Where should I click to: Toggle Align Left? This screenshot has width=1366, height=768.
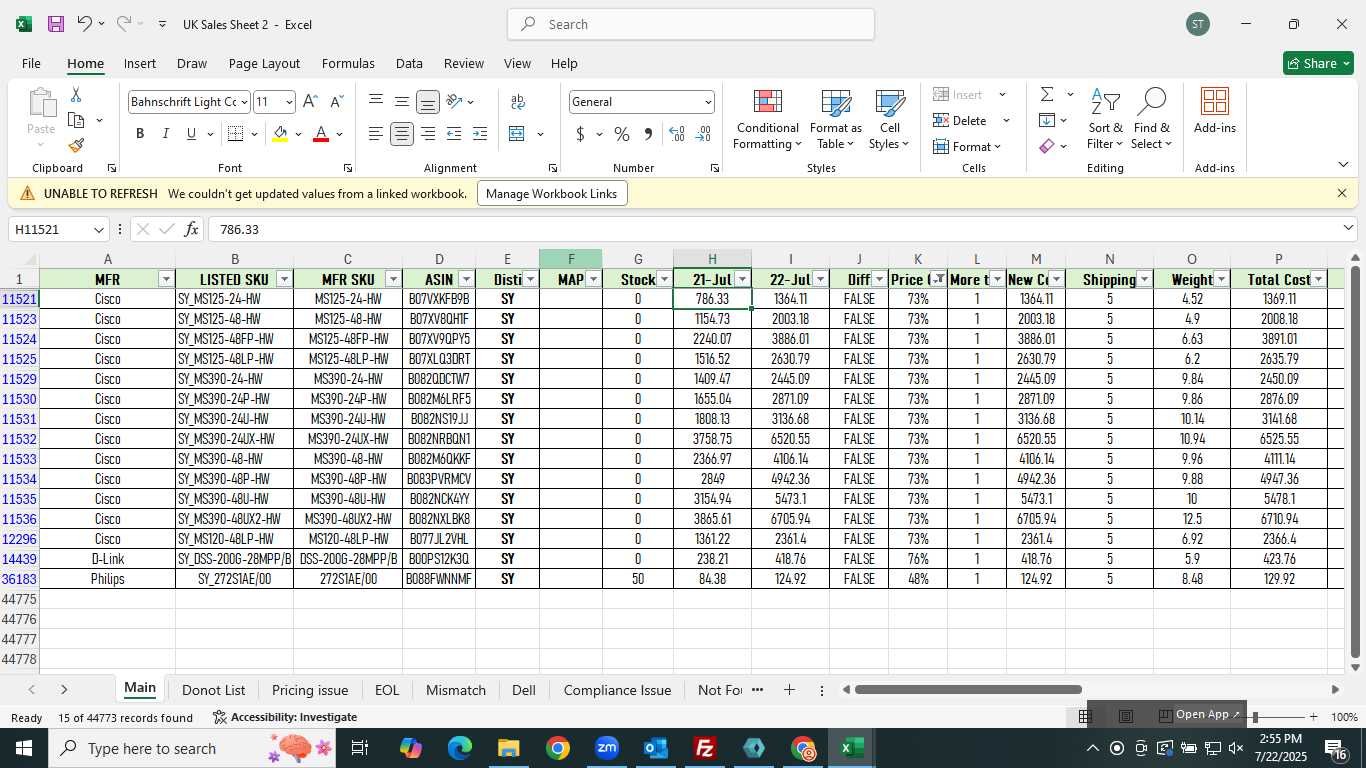coord(376,134)
